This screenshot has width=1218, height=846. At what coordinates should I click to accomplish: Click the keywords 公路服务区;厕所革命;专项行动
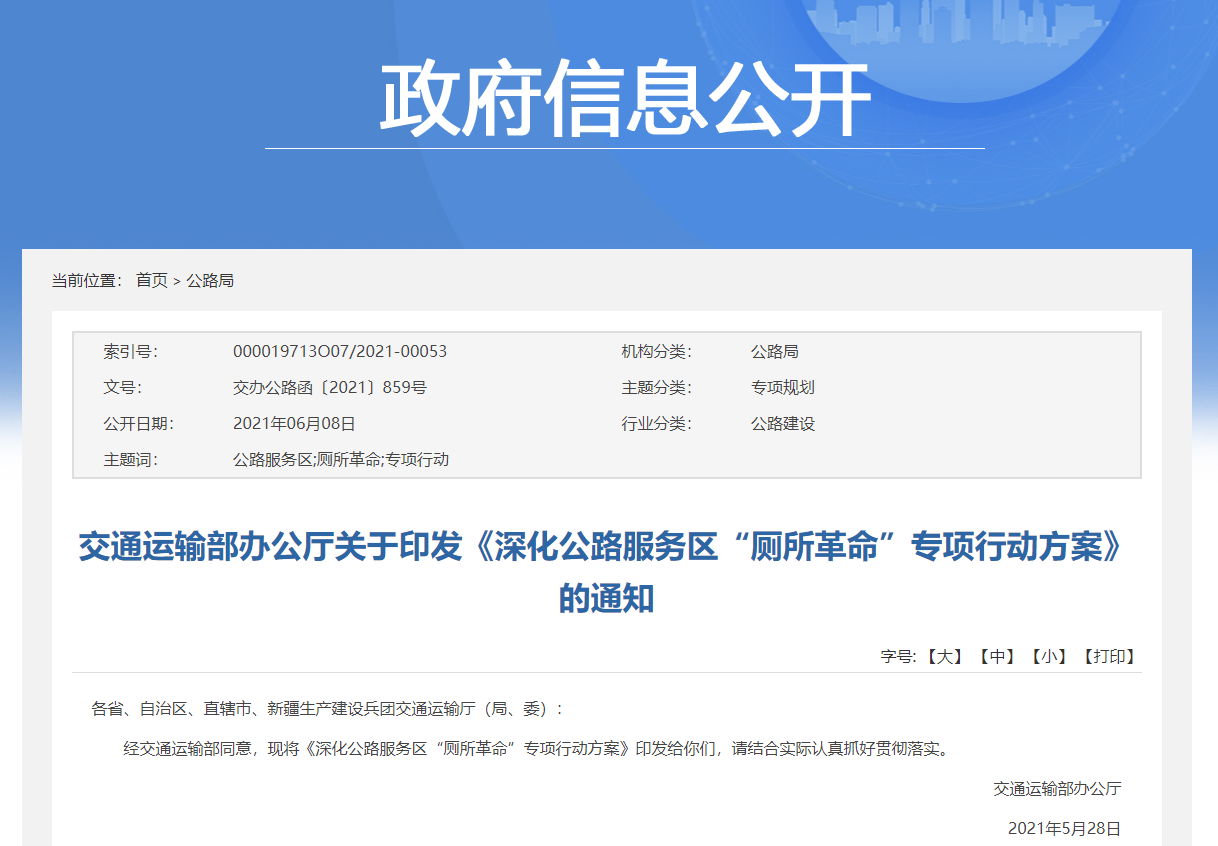[341, 460]
